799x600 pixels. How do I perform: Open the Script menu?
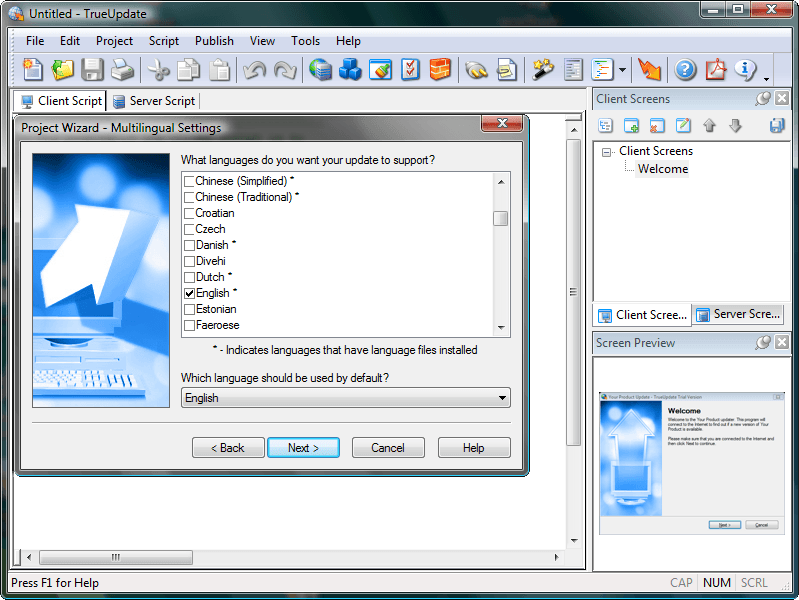point(164,41)
